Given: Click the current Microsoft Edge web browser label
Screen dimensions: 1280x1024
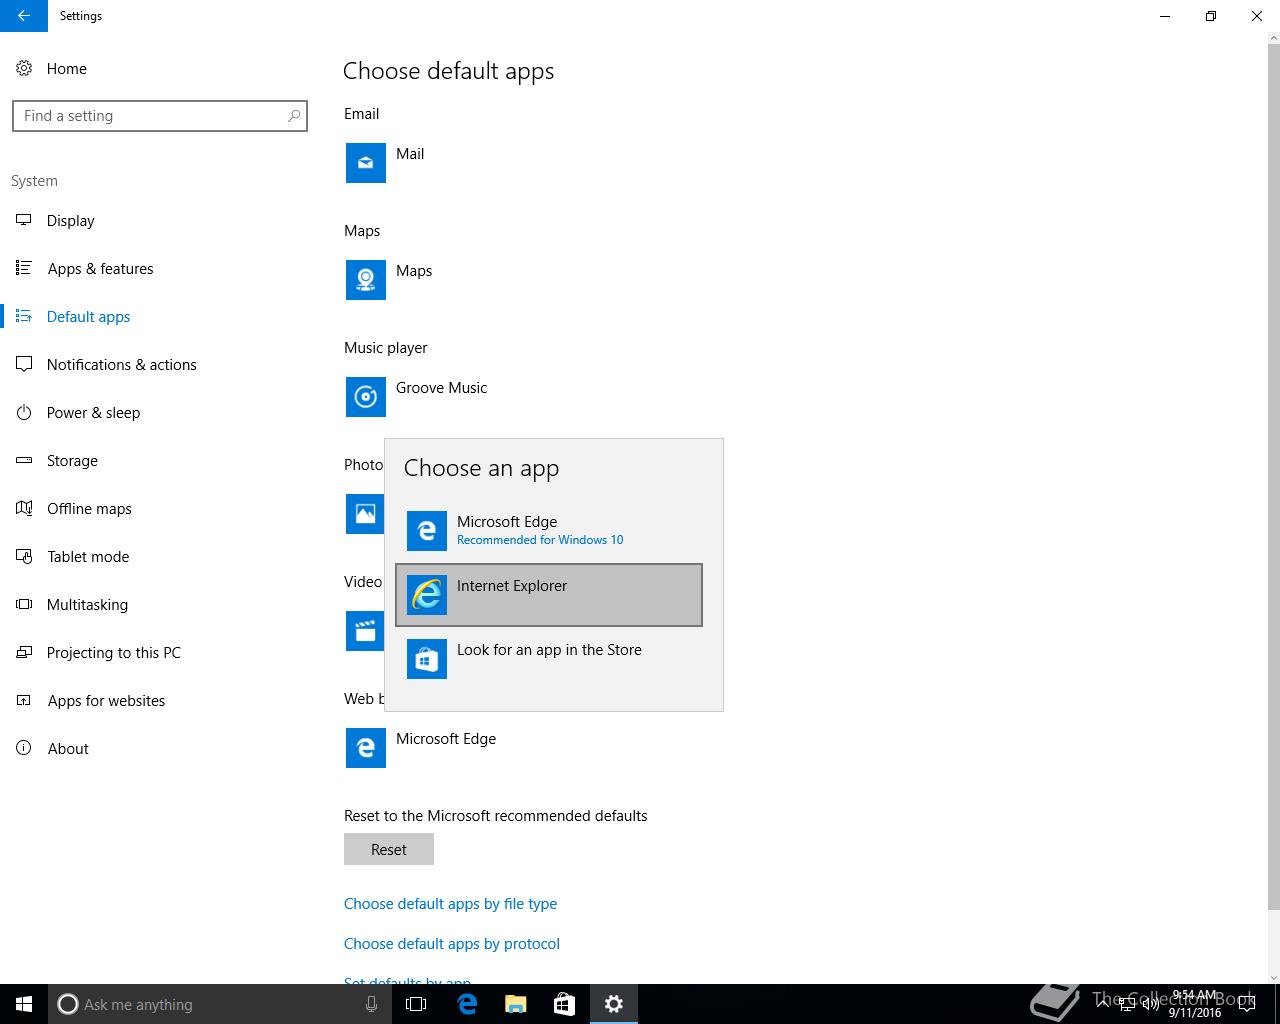Looking at the screenshot, I should coord(446,739).
